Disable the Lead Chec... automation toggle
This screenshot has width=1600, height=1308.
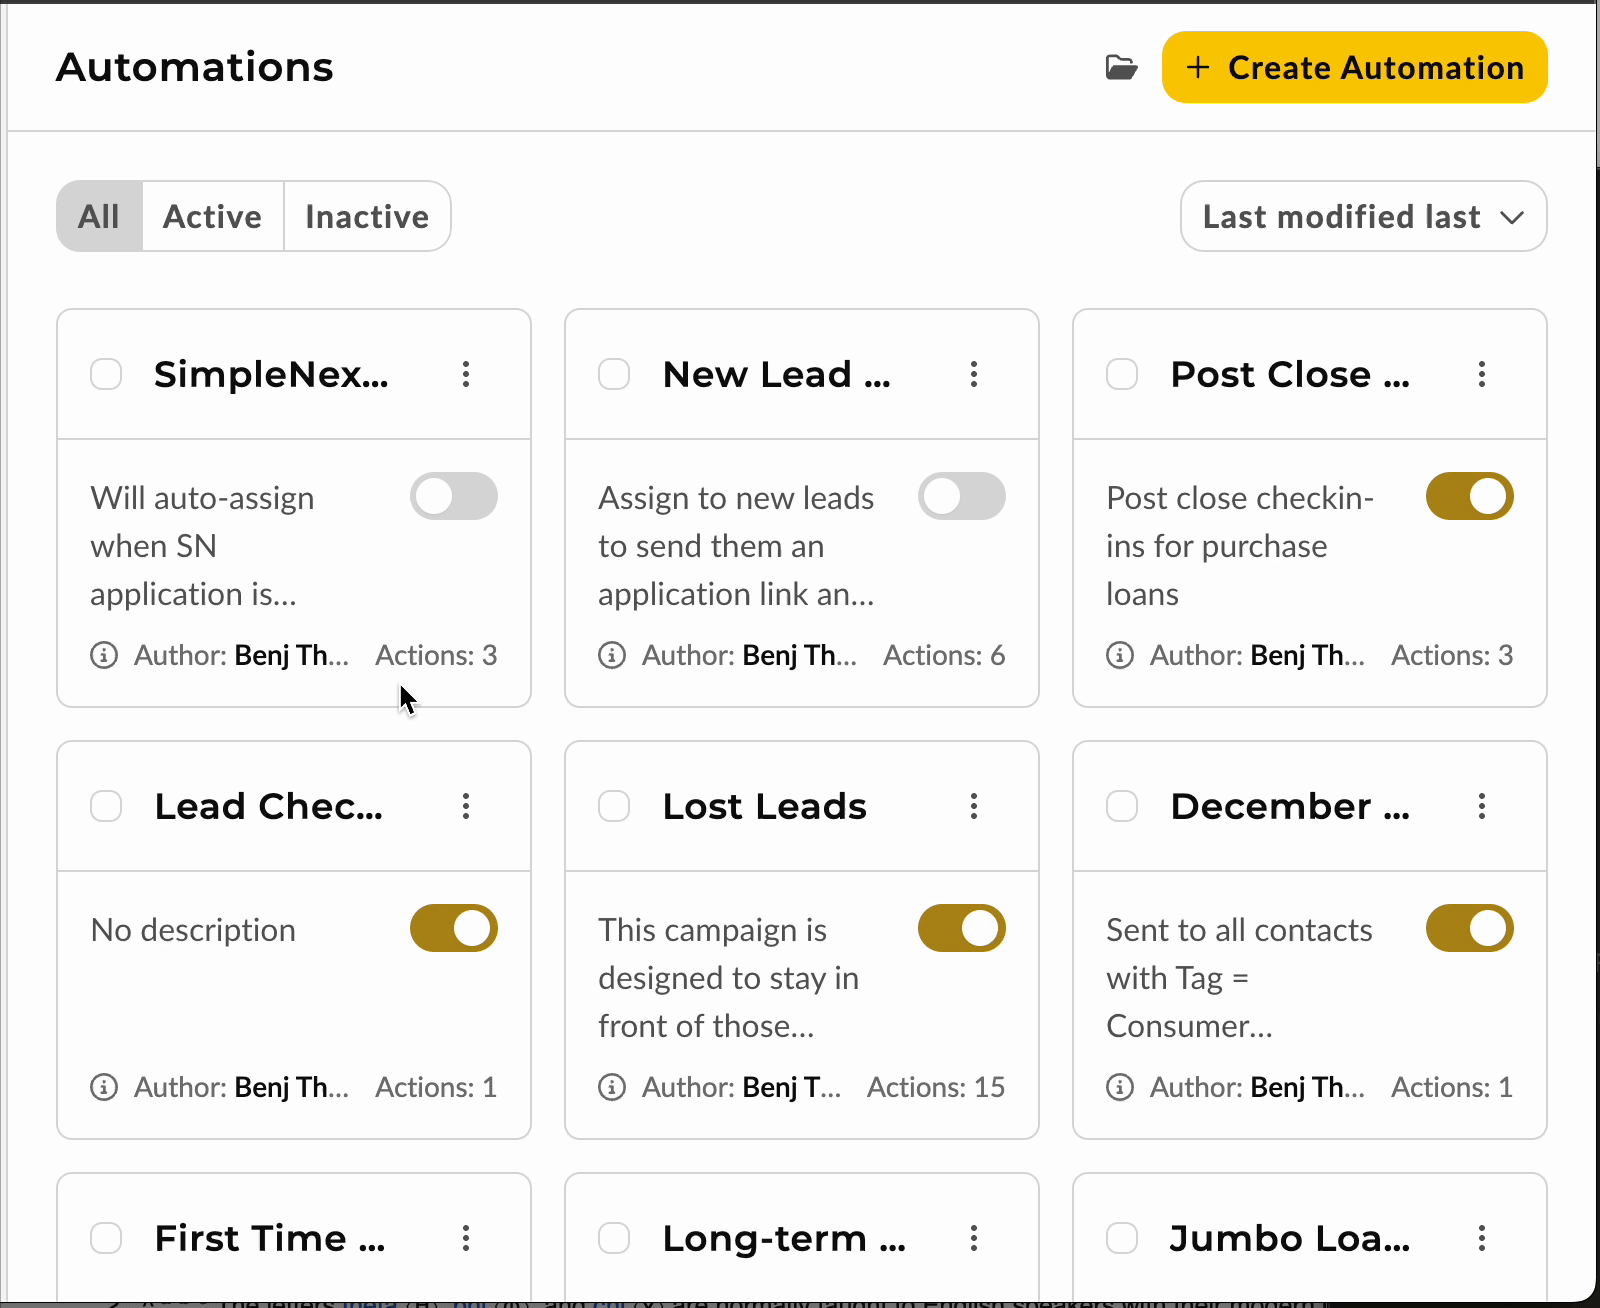454,928
